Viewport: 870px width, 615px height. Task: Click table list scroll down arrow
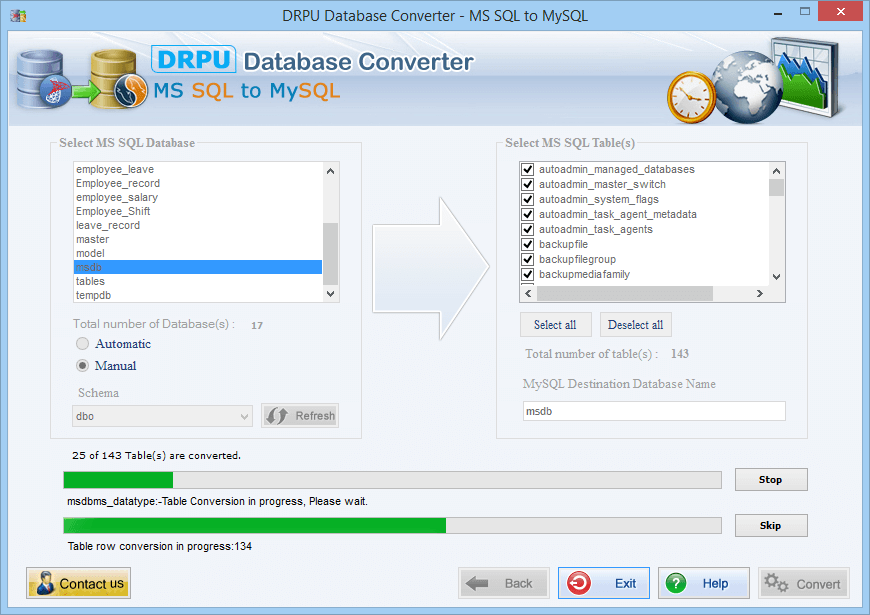[777, 276]
